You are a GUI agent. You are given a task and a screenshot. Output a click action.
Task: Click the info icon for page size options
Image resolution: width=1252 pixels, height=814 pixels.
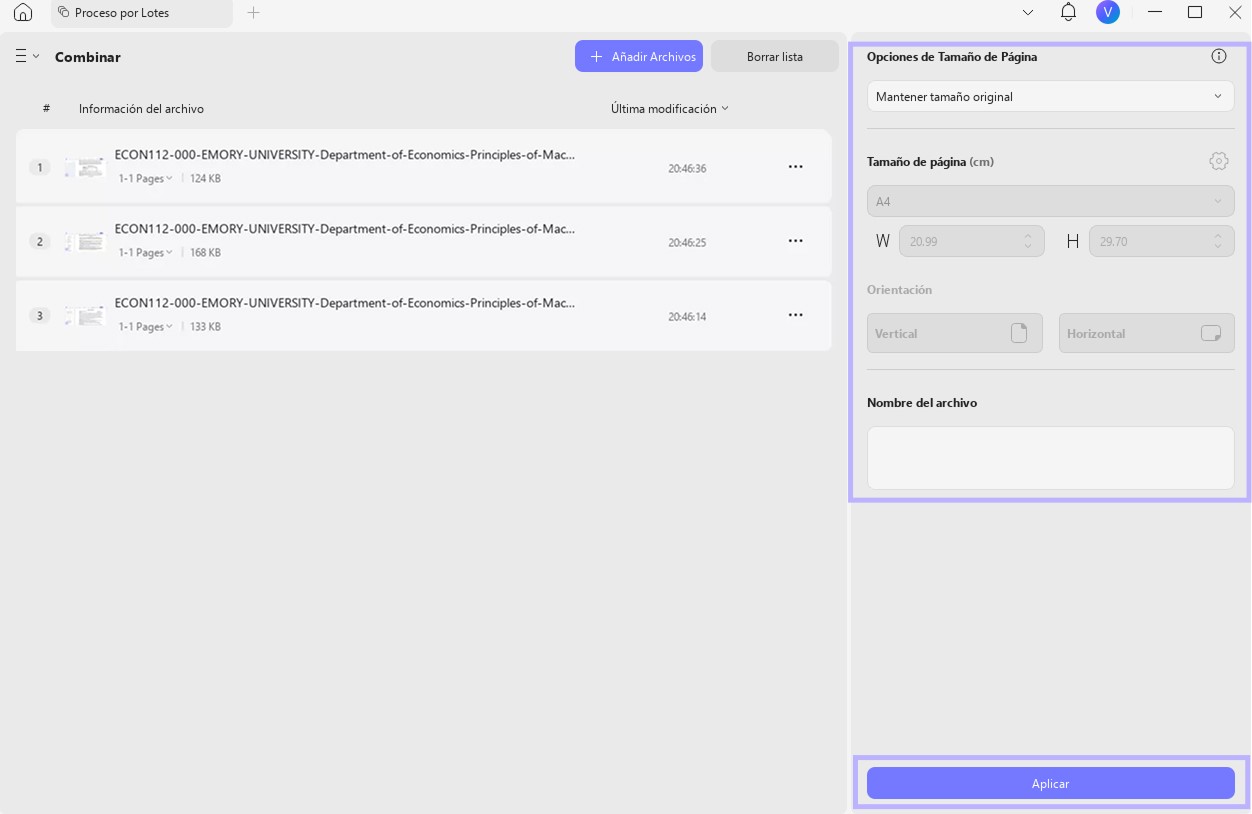click(1218, 56)
